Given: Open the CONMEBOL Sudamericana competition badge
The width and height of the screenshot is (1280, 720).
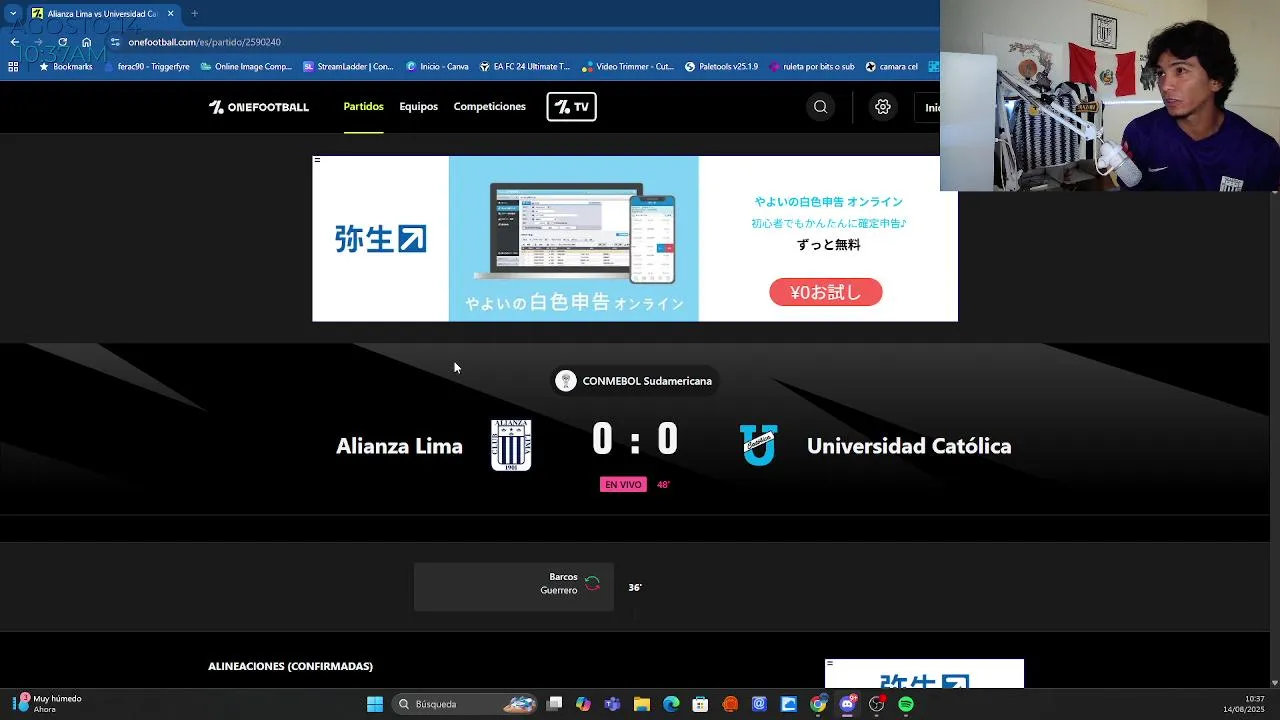Looking at the screenshot, I should (636, 381).
